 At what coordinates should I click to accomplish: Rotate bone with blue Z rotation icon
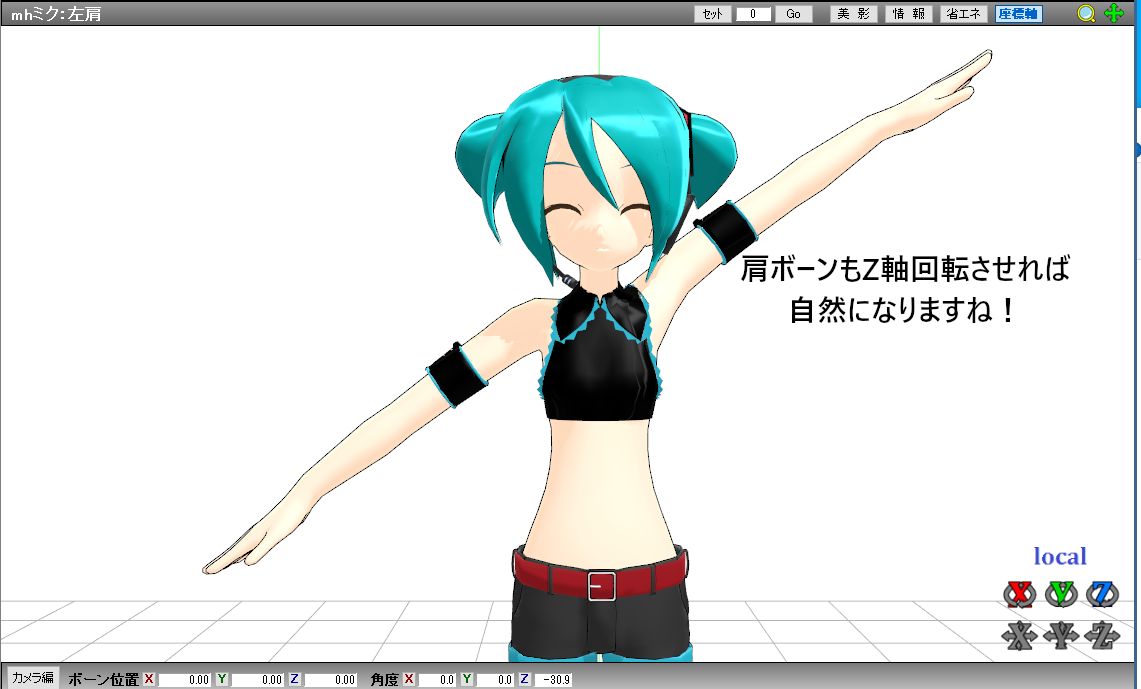tap(1102, 594)
